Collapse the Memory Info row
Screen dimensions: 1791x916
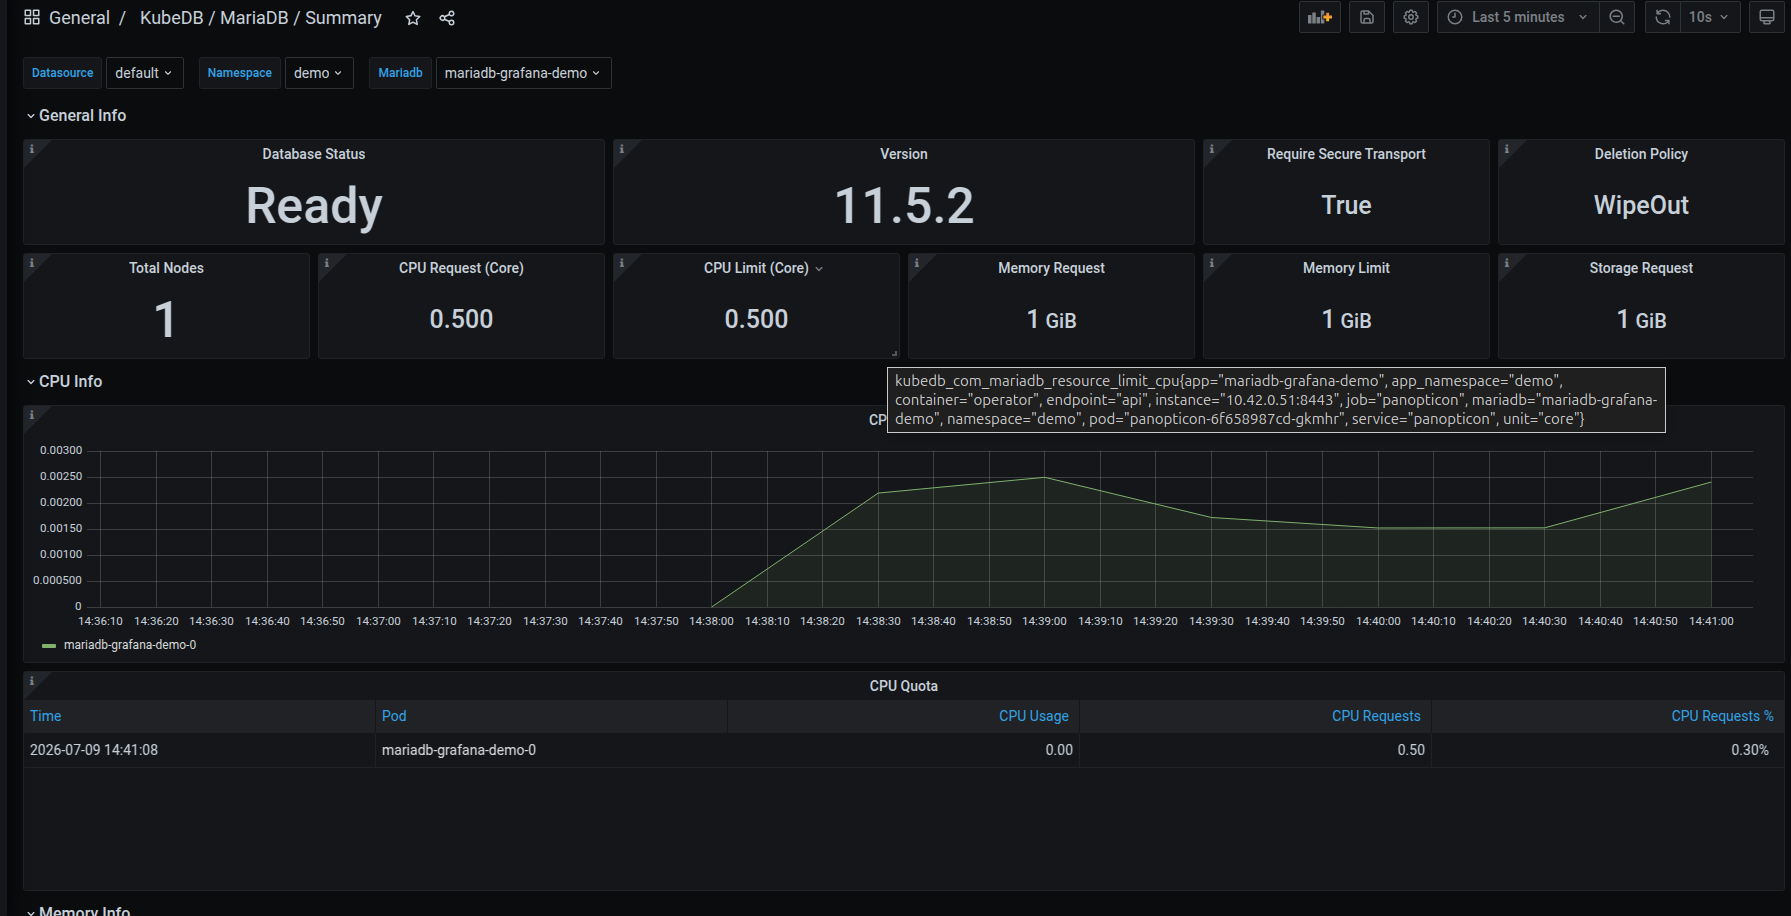pos(79,911)
